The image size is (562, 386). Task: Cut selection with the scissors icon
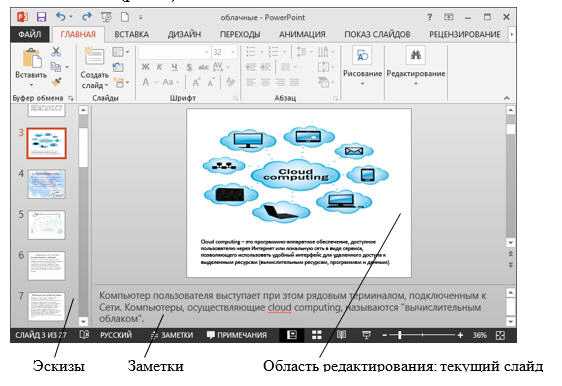point(56,52)
